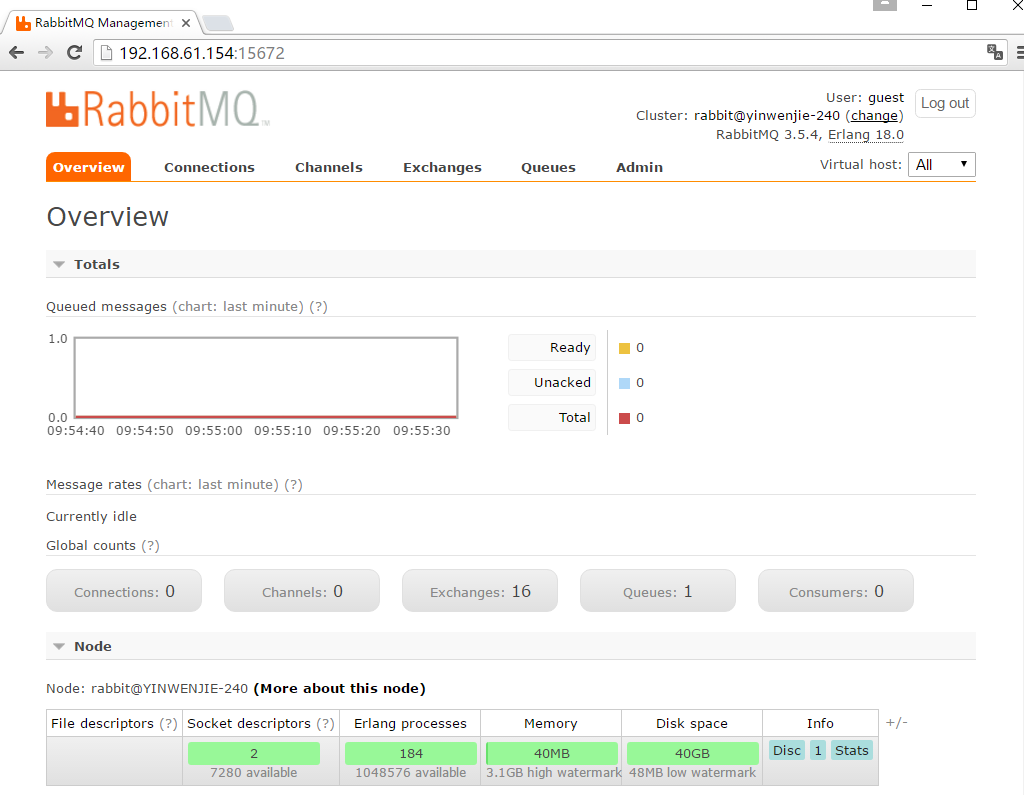
Task: Switch to the Overview tab
Action: (88, 167)
